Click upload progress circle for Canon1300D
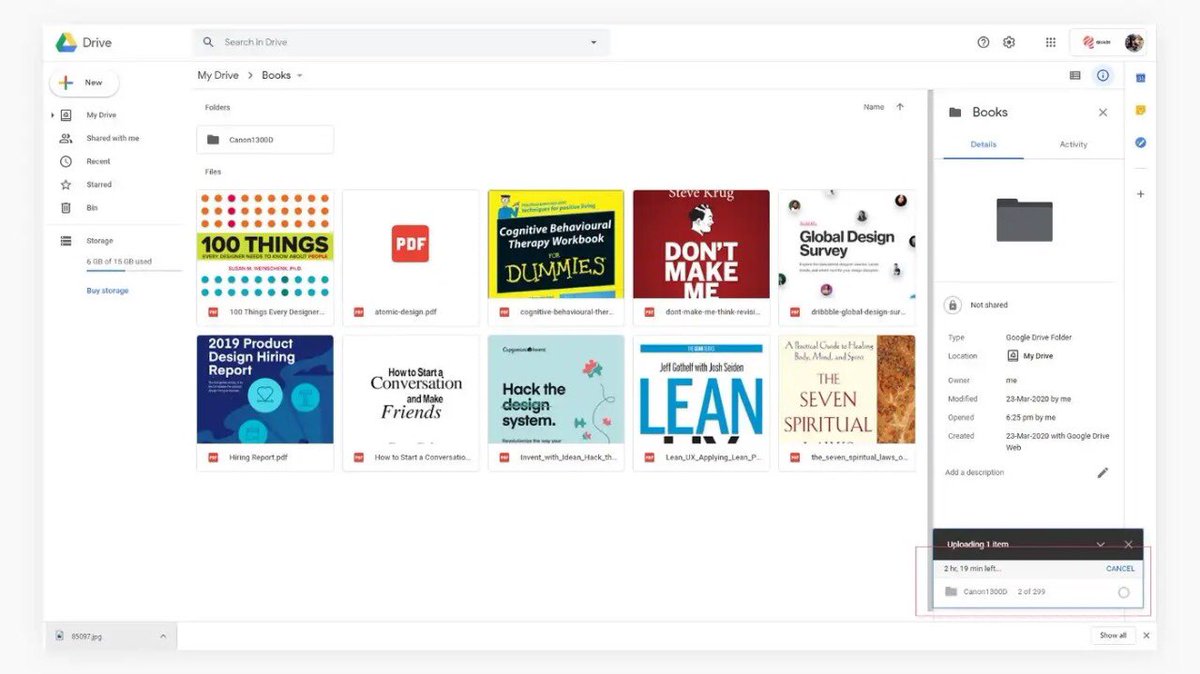1200x674 pixels. click(x=1123, y=593)
